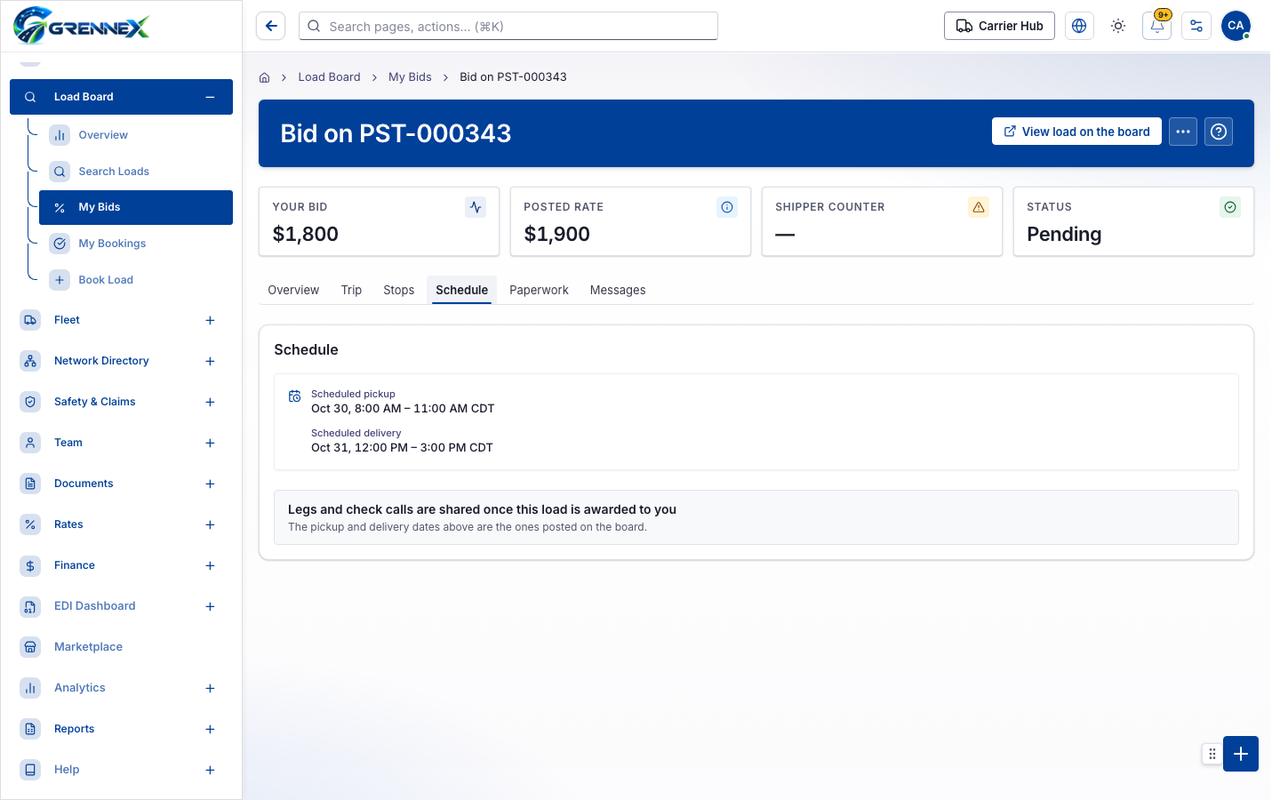Click View load on the board
This screenshot has width=1280, height=800.
point(1077,132)
